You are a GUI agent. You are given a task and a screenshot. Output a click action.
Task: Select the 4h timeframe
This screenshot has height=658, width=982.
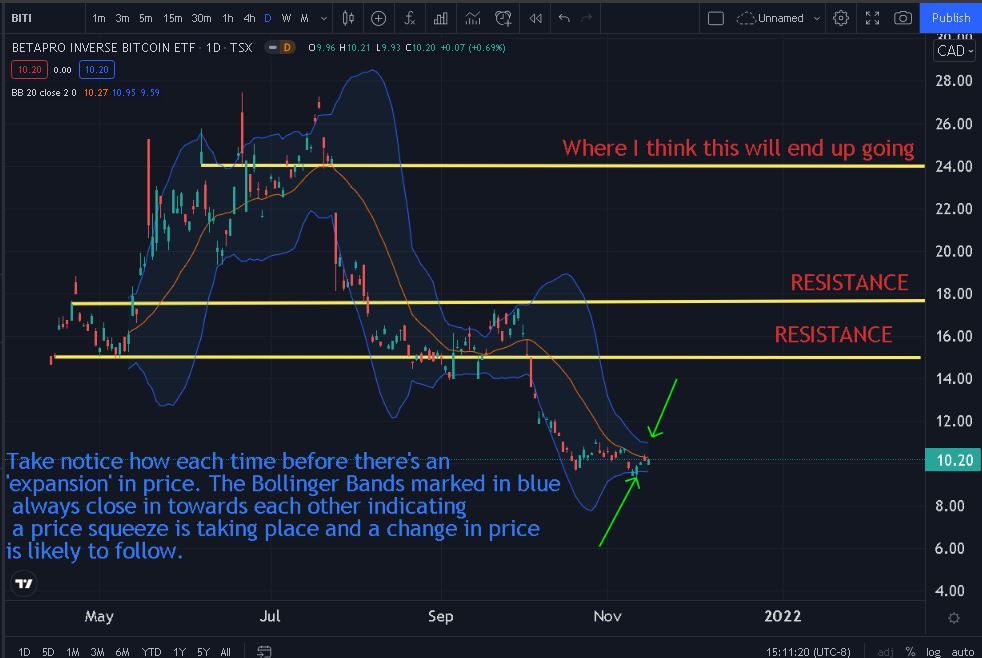point(249,18)
